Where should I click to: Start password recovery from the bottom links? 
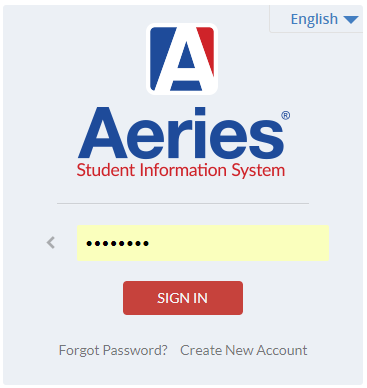coord(113,351)
